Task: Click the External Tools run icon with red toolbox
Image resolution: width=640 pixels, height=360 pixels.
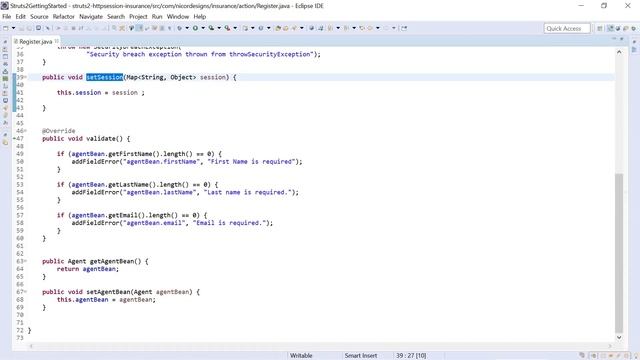Action: tap(227, 28)
